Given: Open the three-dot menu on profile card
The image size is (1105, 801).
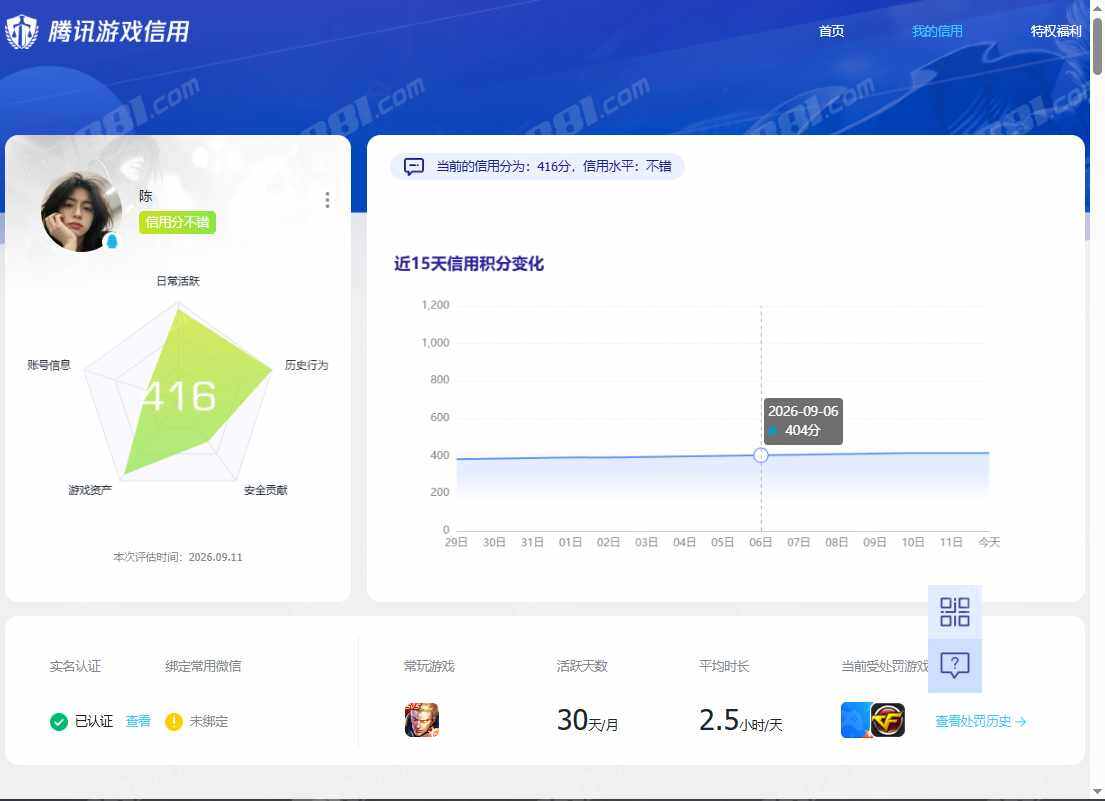Looking at the screenshot, I should pyautogui.click(x=327, y=200).
